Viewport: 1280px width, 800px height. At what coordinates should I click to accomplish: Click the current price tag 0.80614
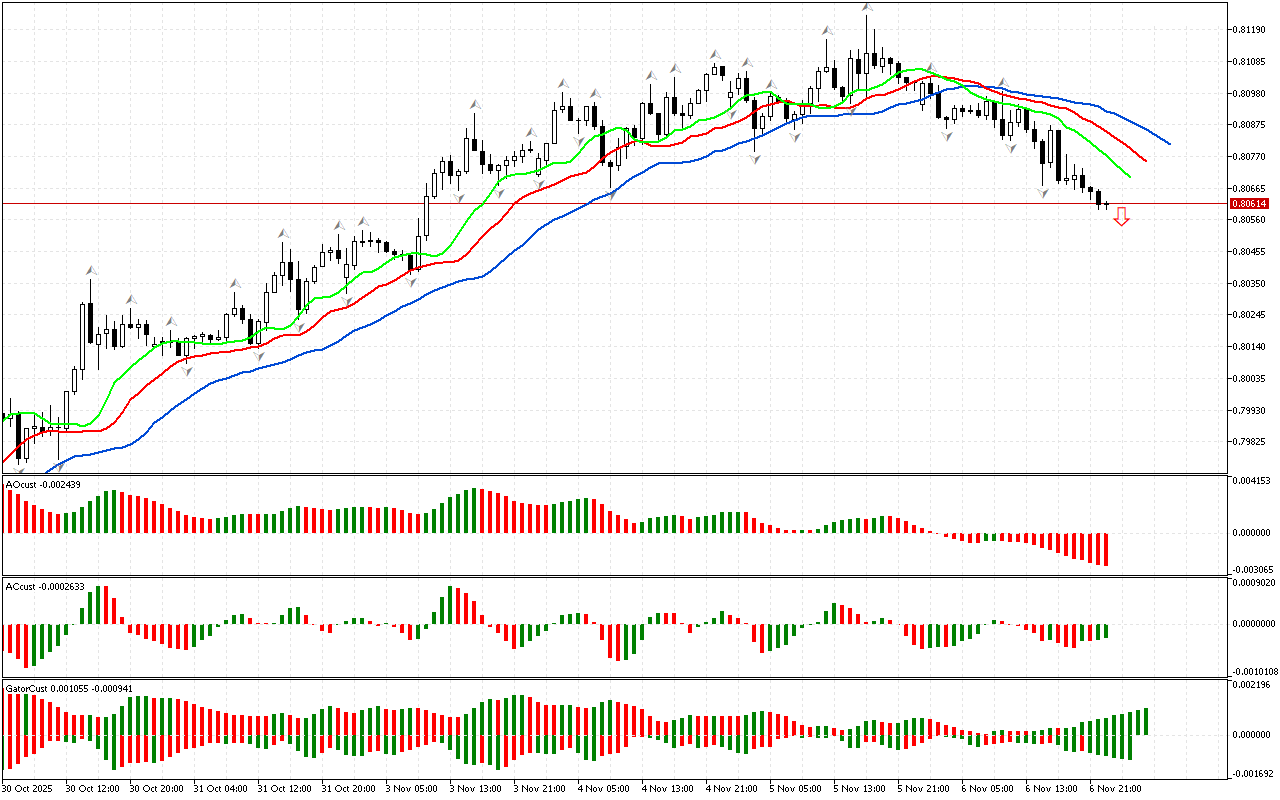click(x=1246, y=204)
